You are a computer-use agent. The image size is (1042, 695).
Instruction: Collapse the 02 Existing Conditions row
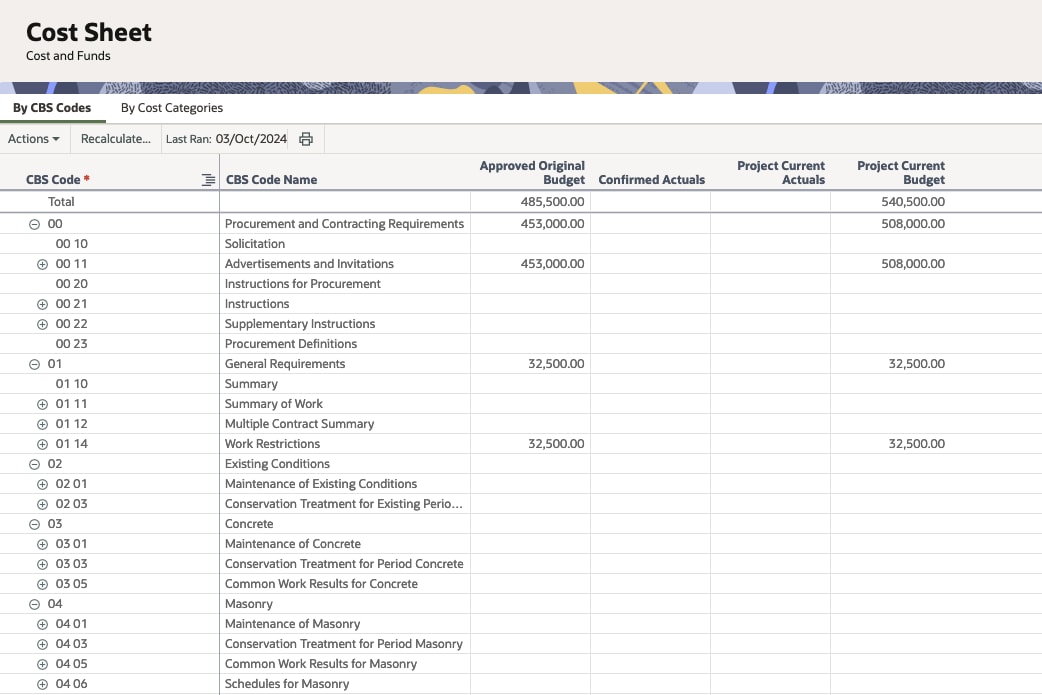tap(35, 464)
